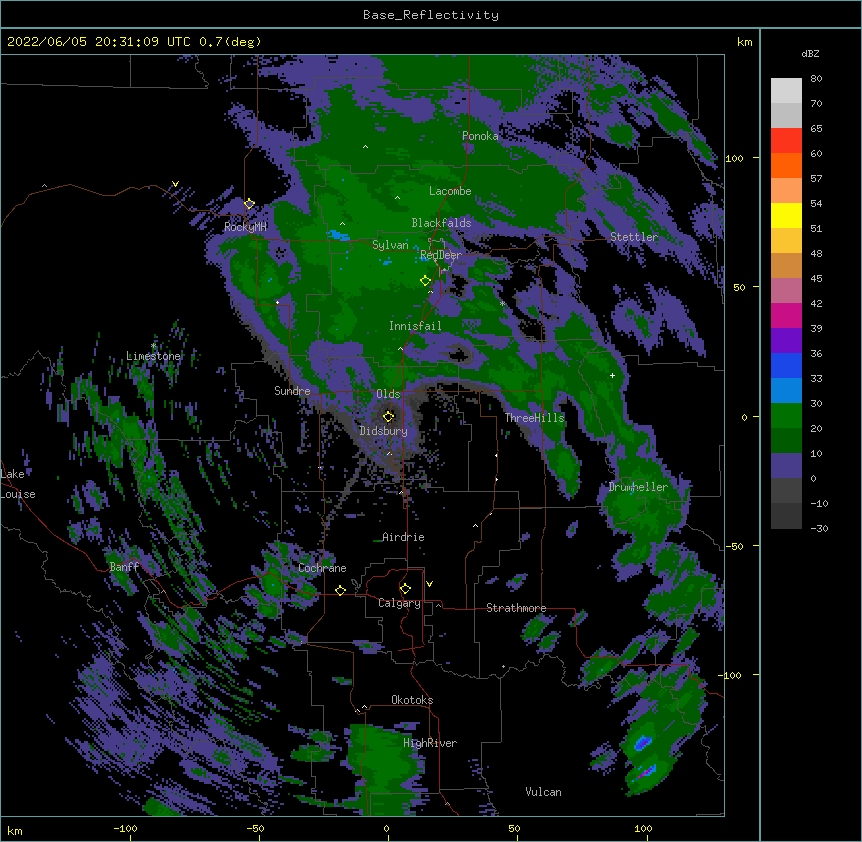Select the Sundre label

pos(292,391)
